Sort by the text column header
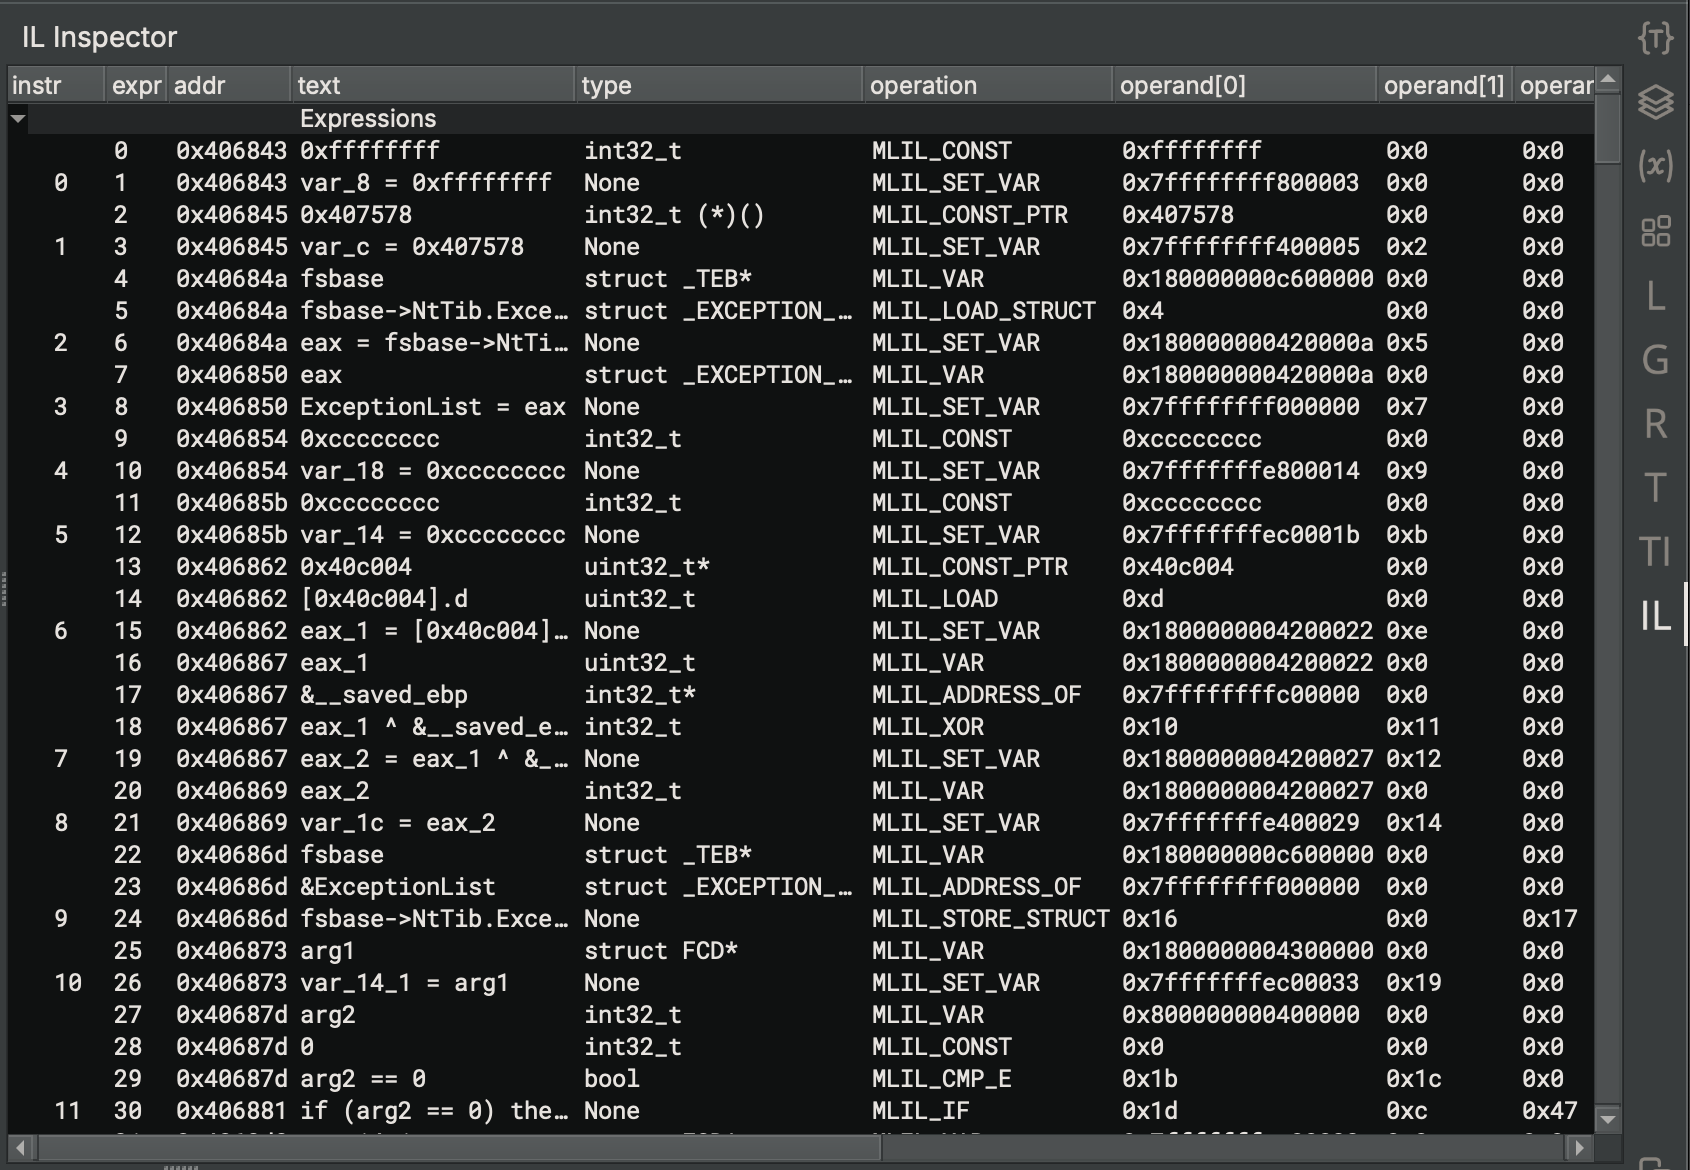 [433, 85]
